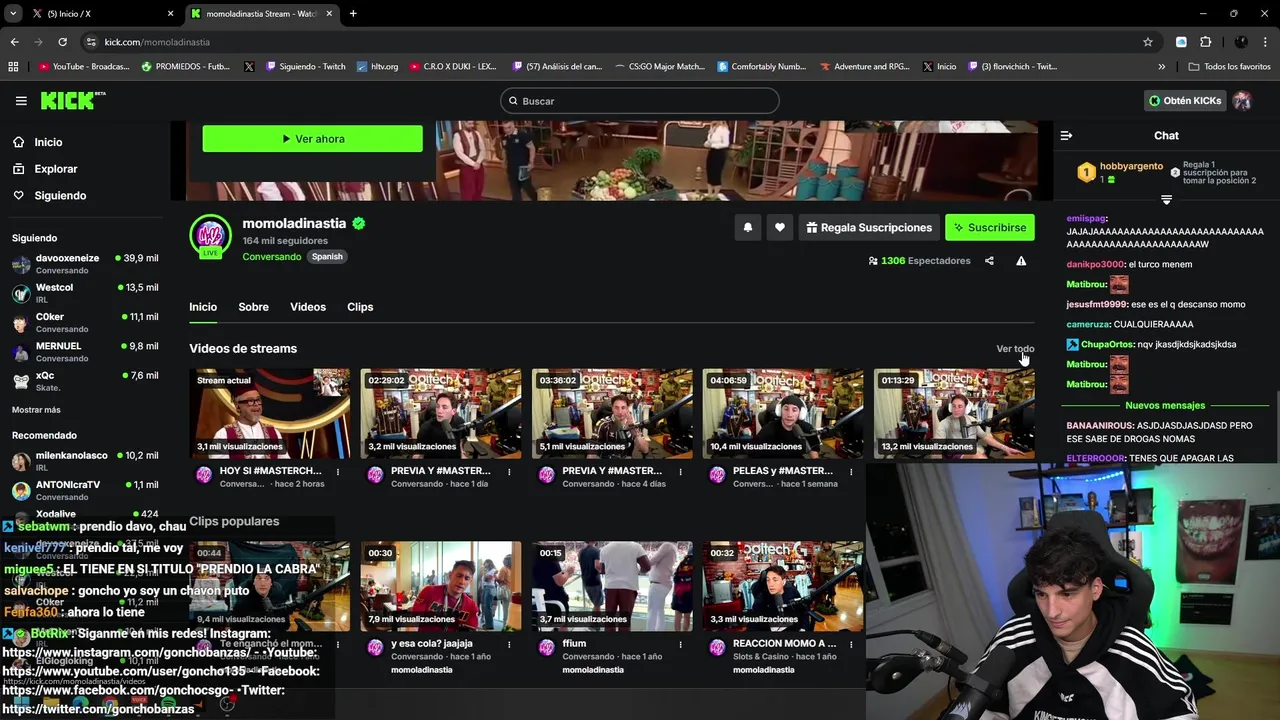This screenshot has height=720, width=1280.
Task: Open the Stream actual video thumbnail
Action: [269, 413]
